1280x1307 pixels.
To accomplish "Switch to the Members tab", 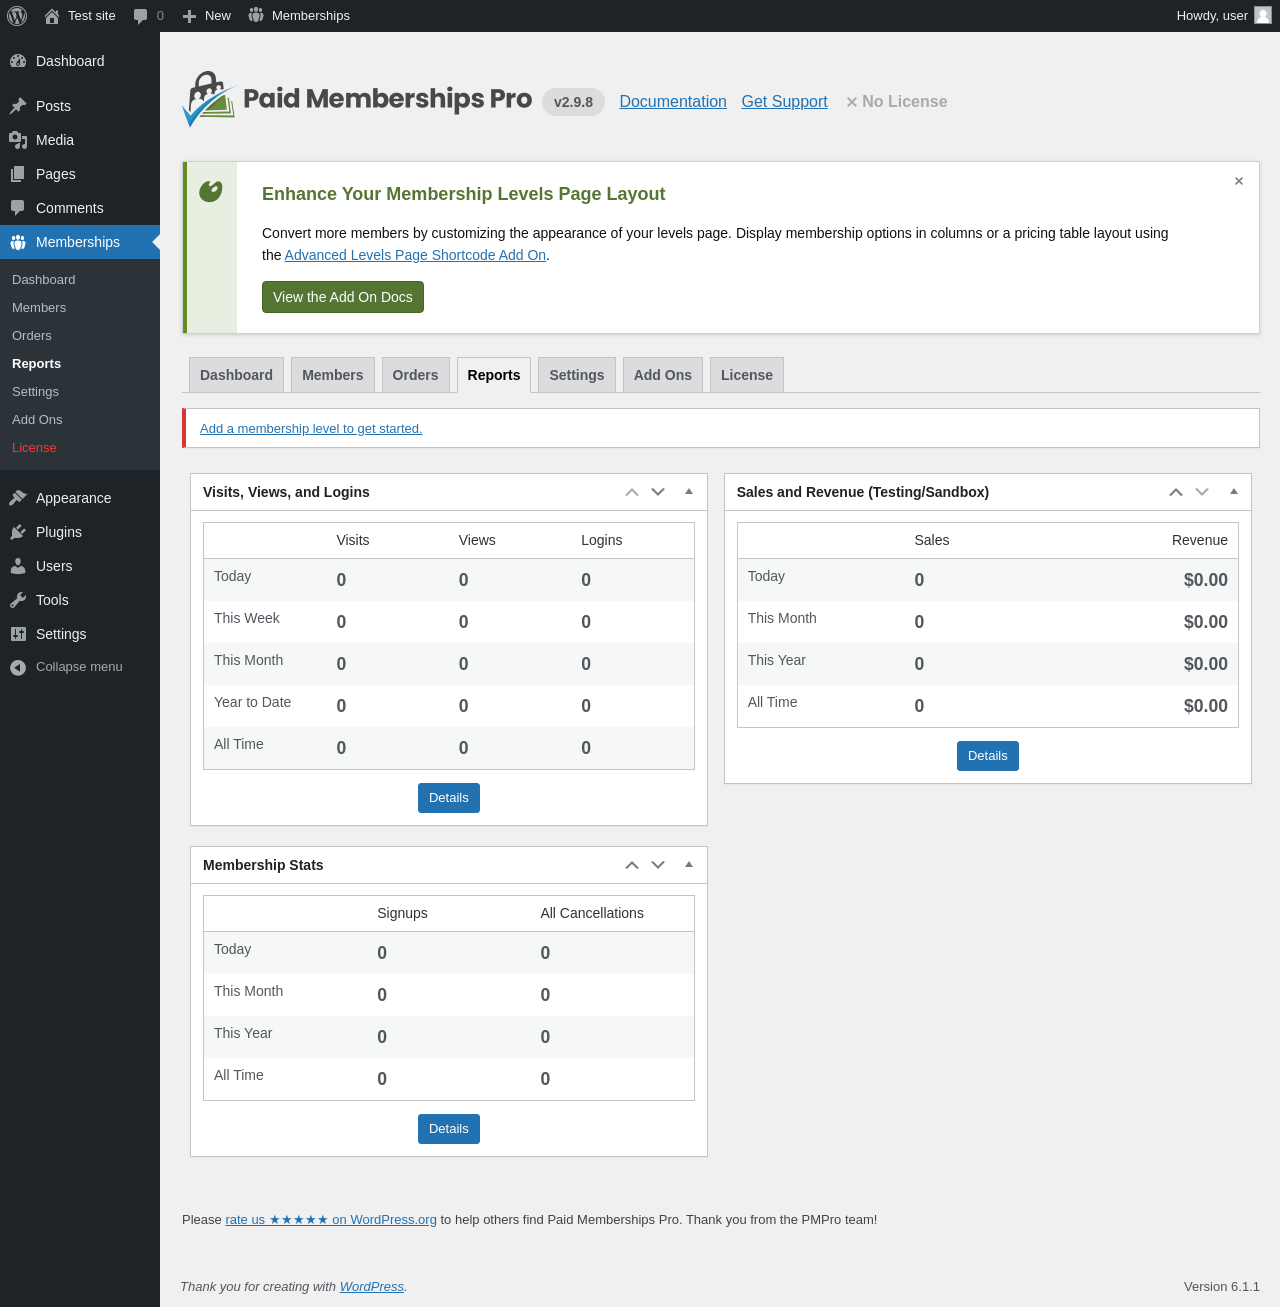I will pos(333,375).
